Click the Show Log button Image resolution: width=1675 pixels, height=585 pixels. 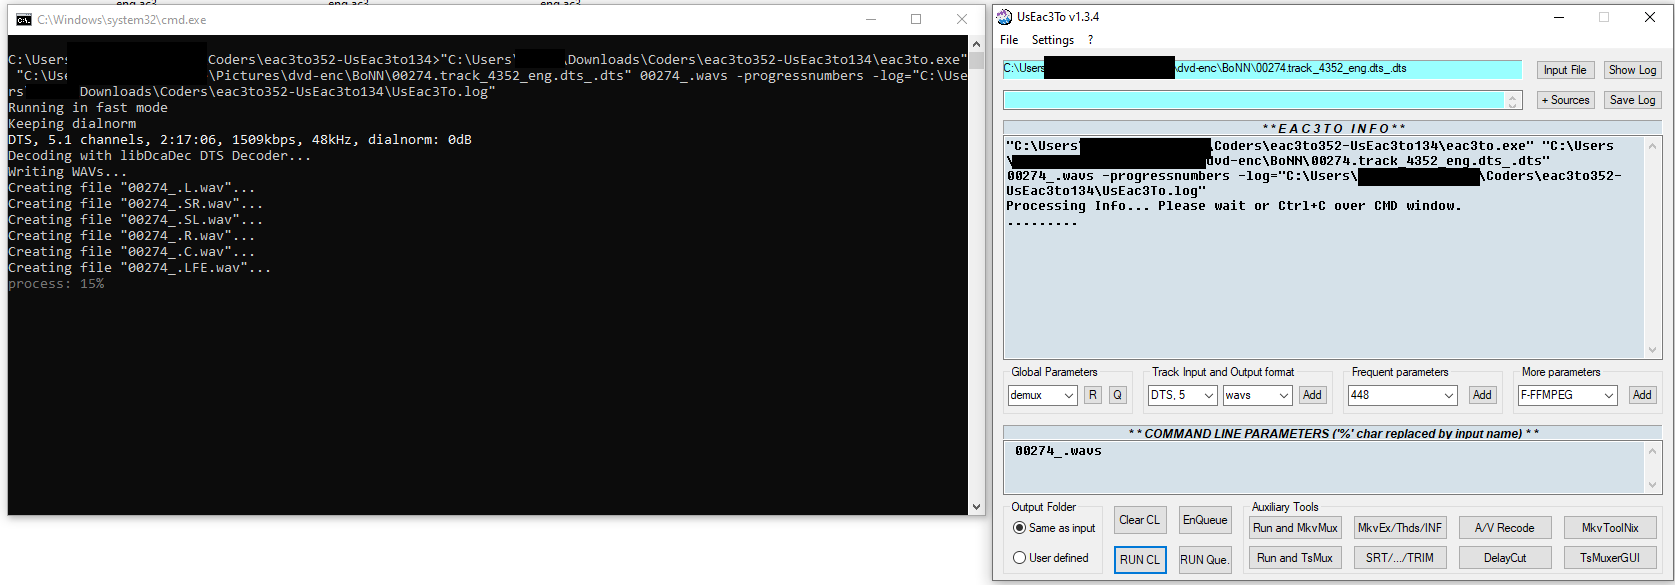1633,70
